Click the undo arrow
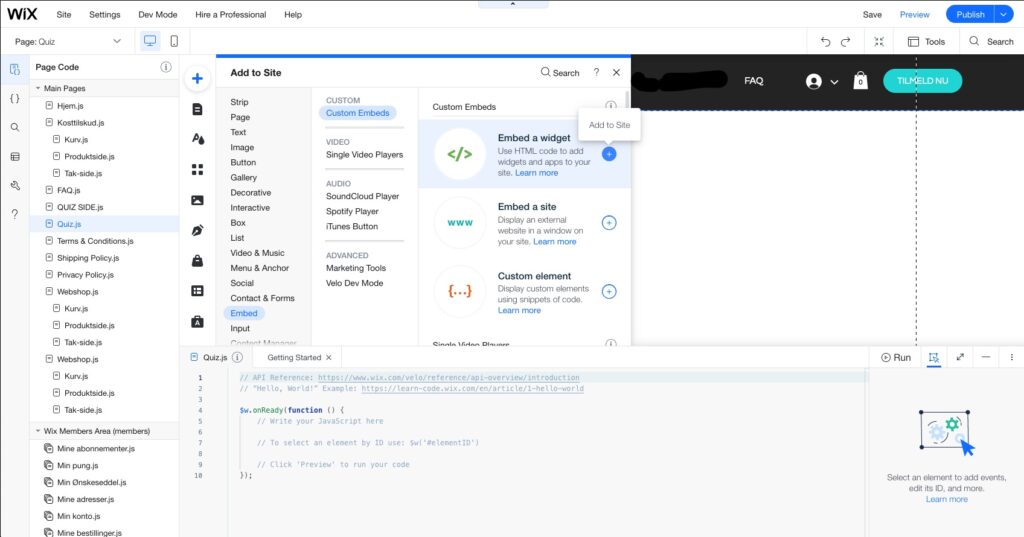 (x=825, y=41)
